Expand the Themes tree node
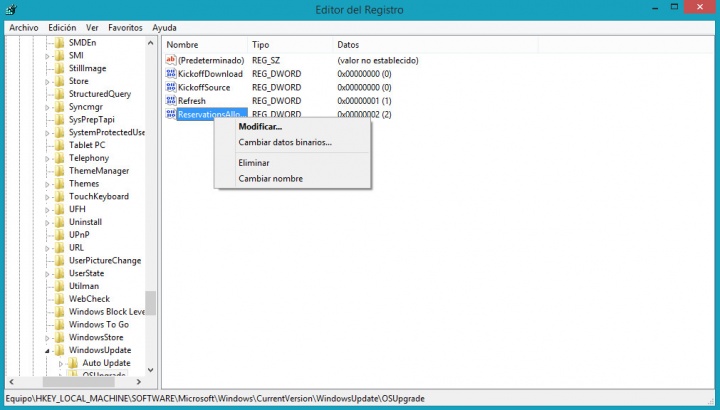This screenshot has height=410, width=720. coord(47,184)
